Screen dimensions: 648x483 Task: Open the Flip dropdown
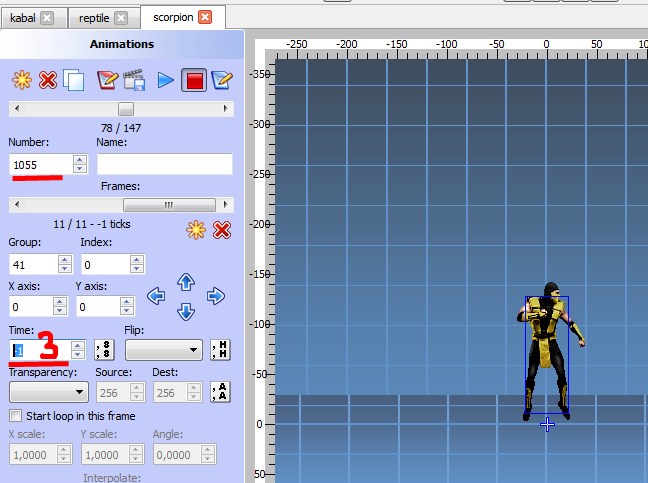pos(164,350)
